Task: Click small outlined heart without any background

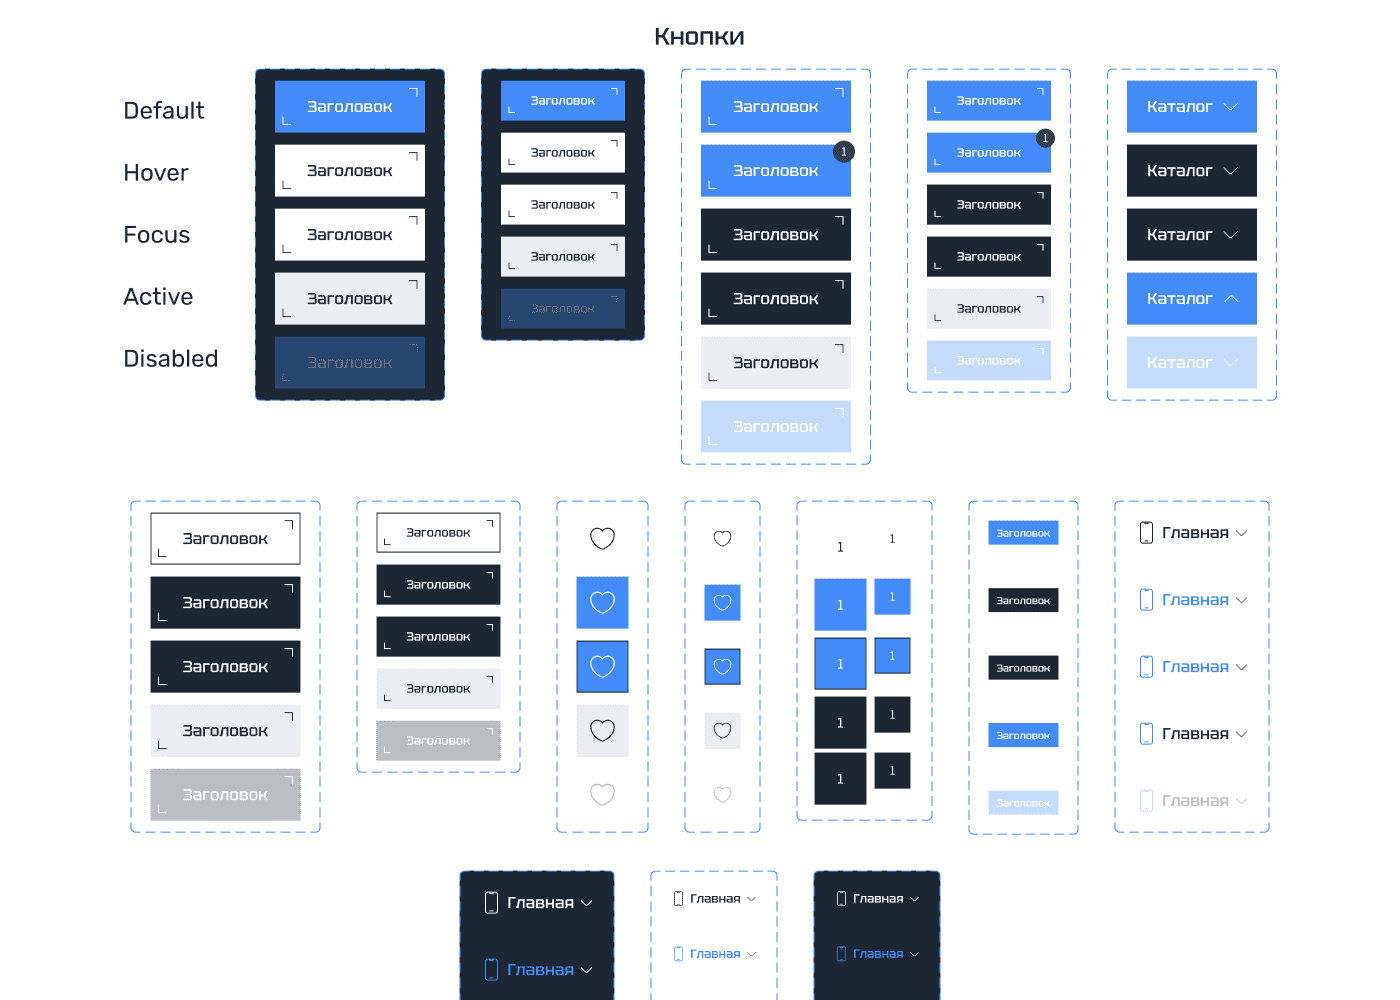Action: [722, 538]
